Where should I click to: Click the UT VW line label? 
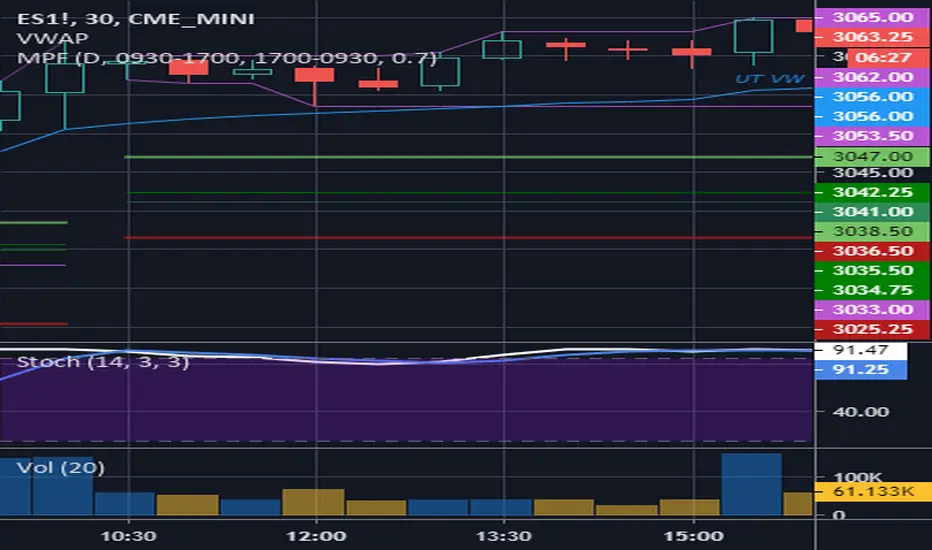click(x=769, y=78)
